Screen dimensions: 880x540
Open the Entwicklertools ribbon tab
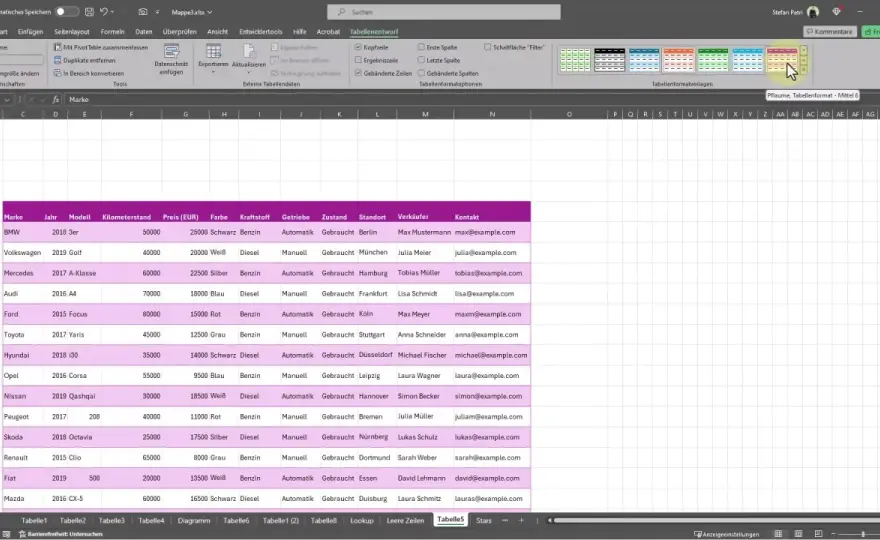(x=260, y=32)
